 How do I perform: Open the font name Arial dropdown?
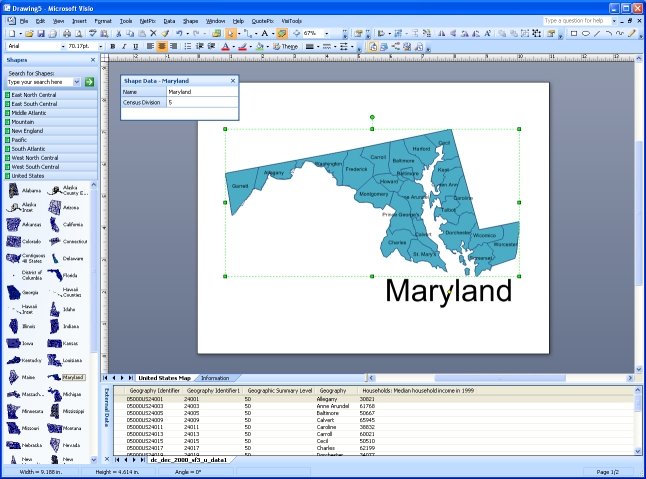click(x=63, y=47)
